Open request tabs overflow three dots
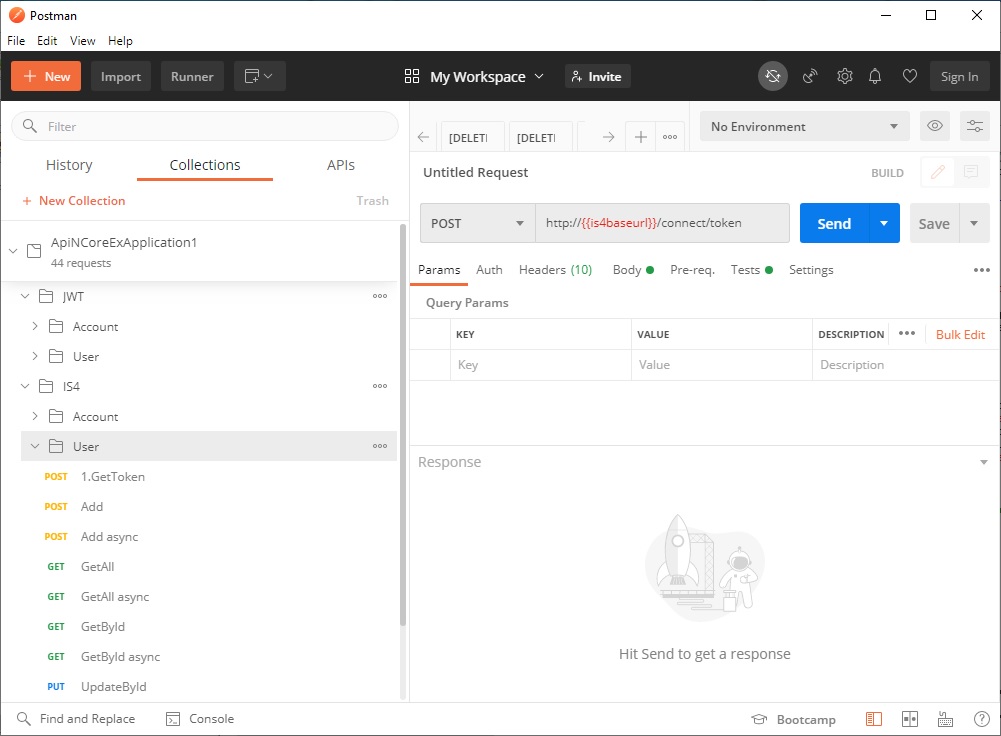 click(981, 270)
